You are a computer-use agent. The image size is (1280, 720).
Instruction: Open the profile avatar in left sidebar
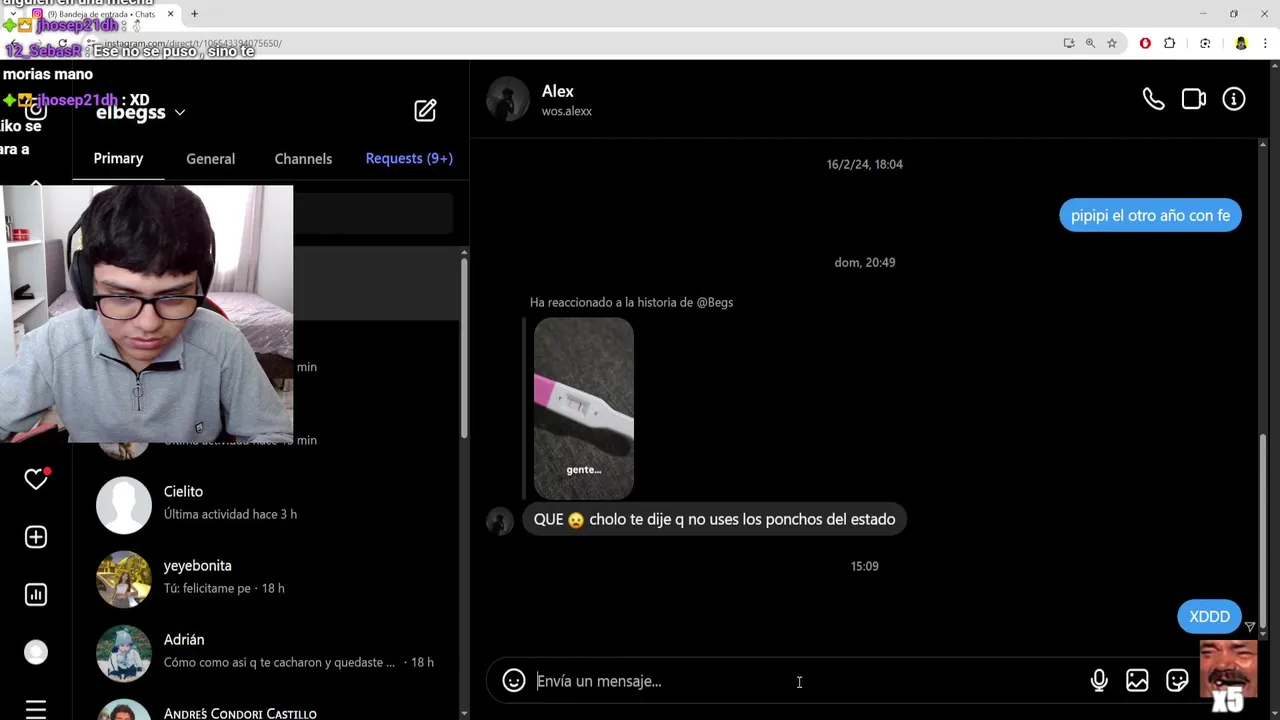(36, 652)
